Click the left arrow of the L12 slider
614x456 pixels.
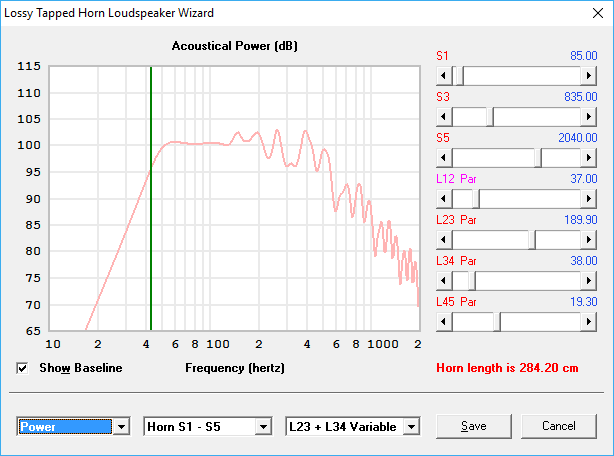point(444,199)
